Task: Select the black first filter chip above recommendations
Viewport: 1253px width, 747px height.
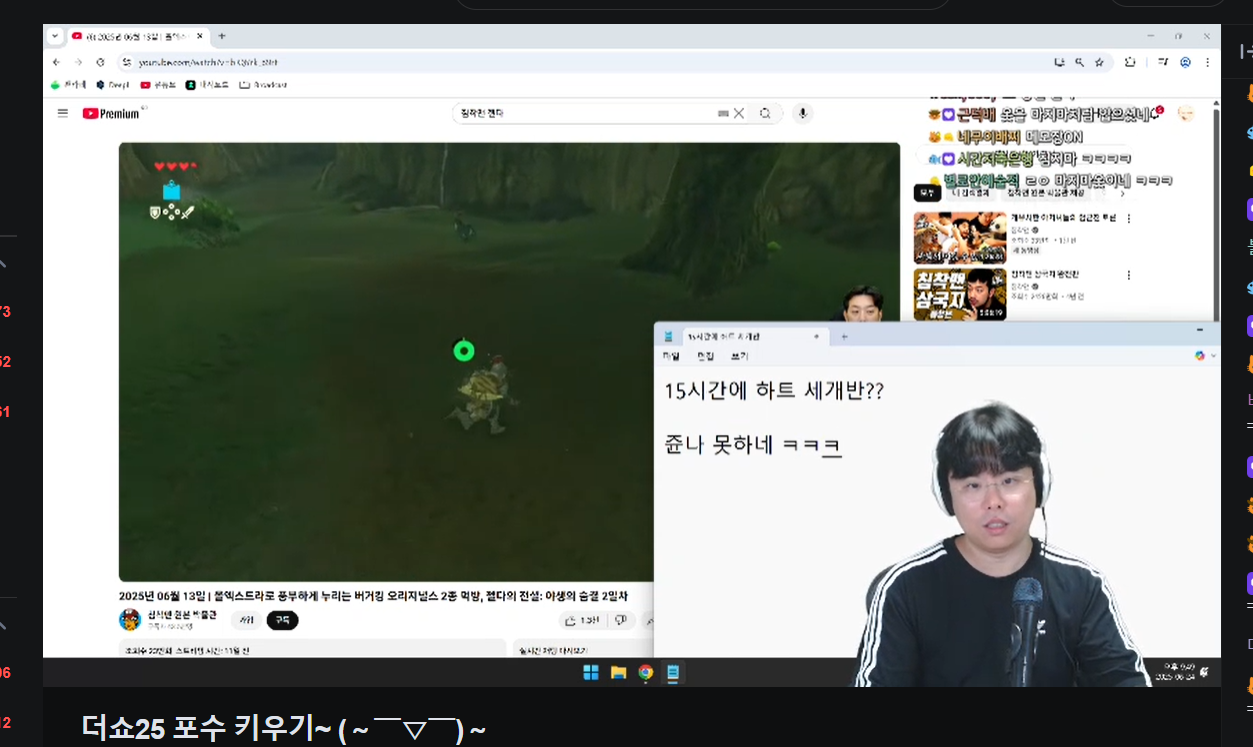Action: (x=927, y=192)
